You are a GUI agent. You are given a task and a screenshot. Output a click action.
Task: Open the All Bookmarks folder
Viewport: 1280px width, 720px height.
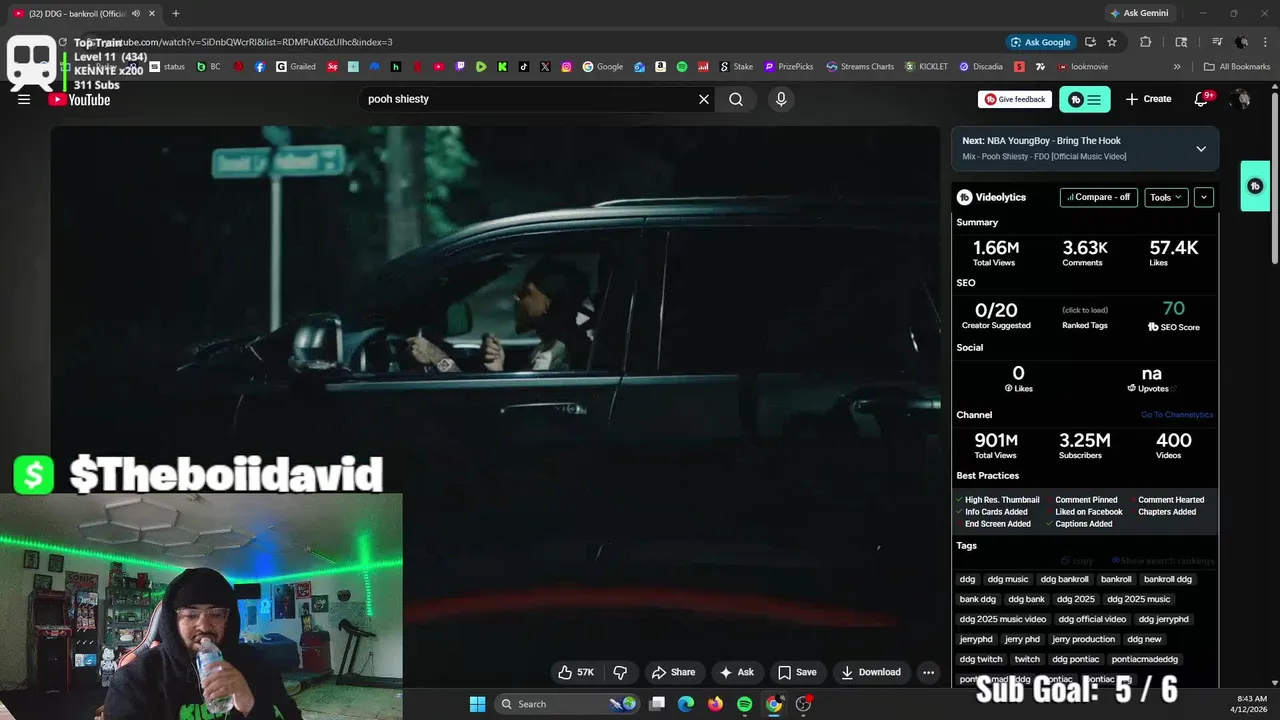click(1237, 67)
